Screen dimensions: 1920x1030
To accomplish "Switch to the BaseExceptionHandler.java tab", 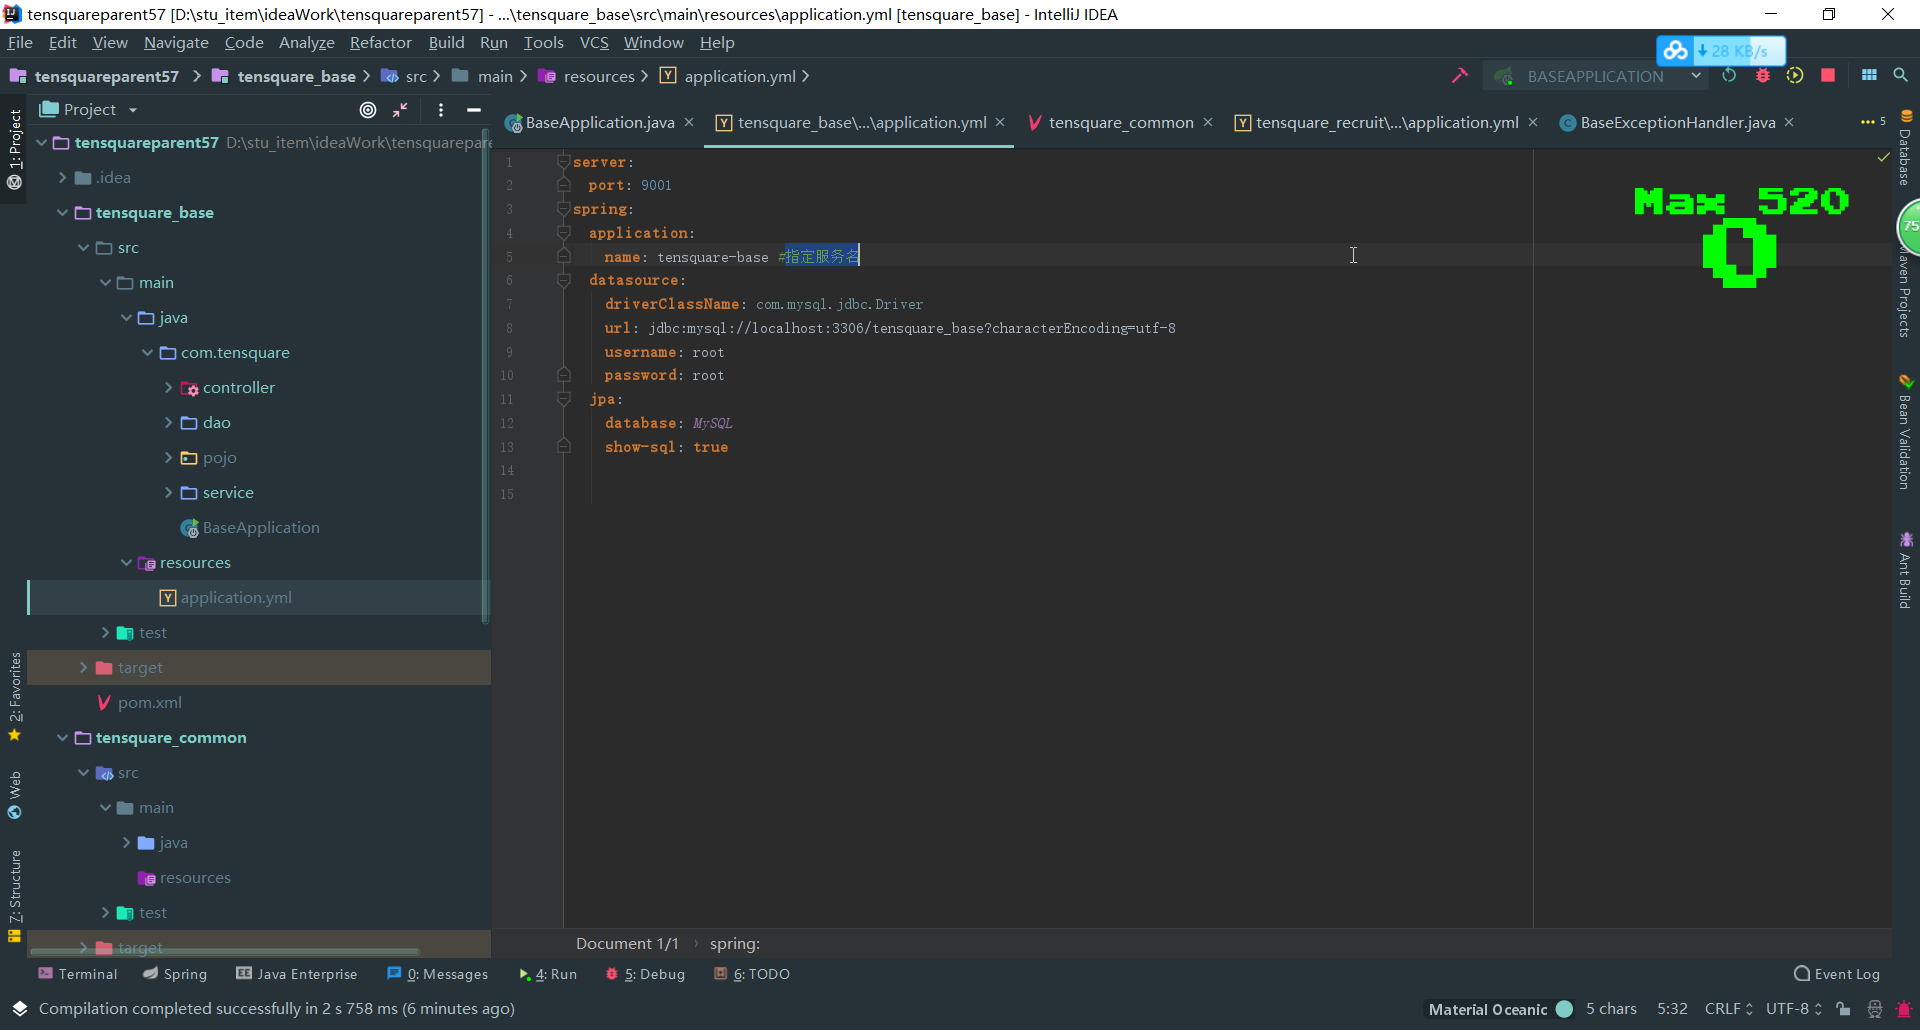I will 1676,122.
